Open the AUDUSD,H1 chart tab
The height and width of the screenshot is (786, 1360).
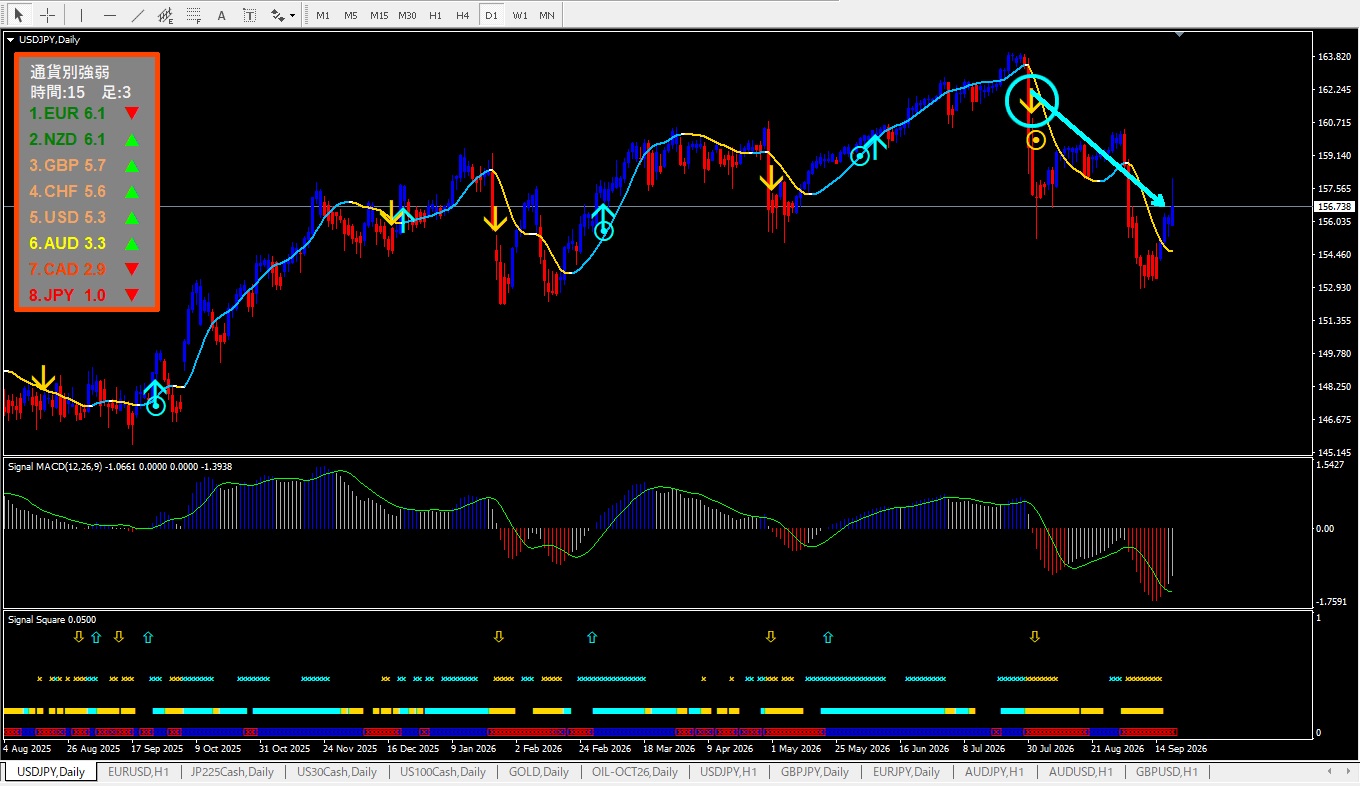[x=1080, y=772]
